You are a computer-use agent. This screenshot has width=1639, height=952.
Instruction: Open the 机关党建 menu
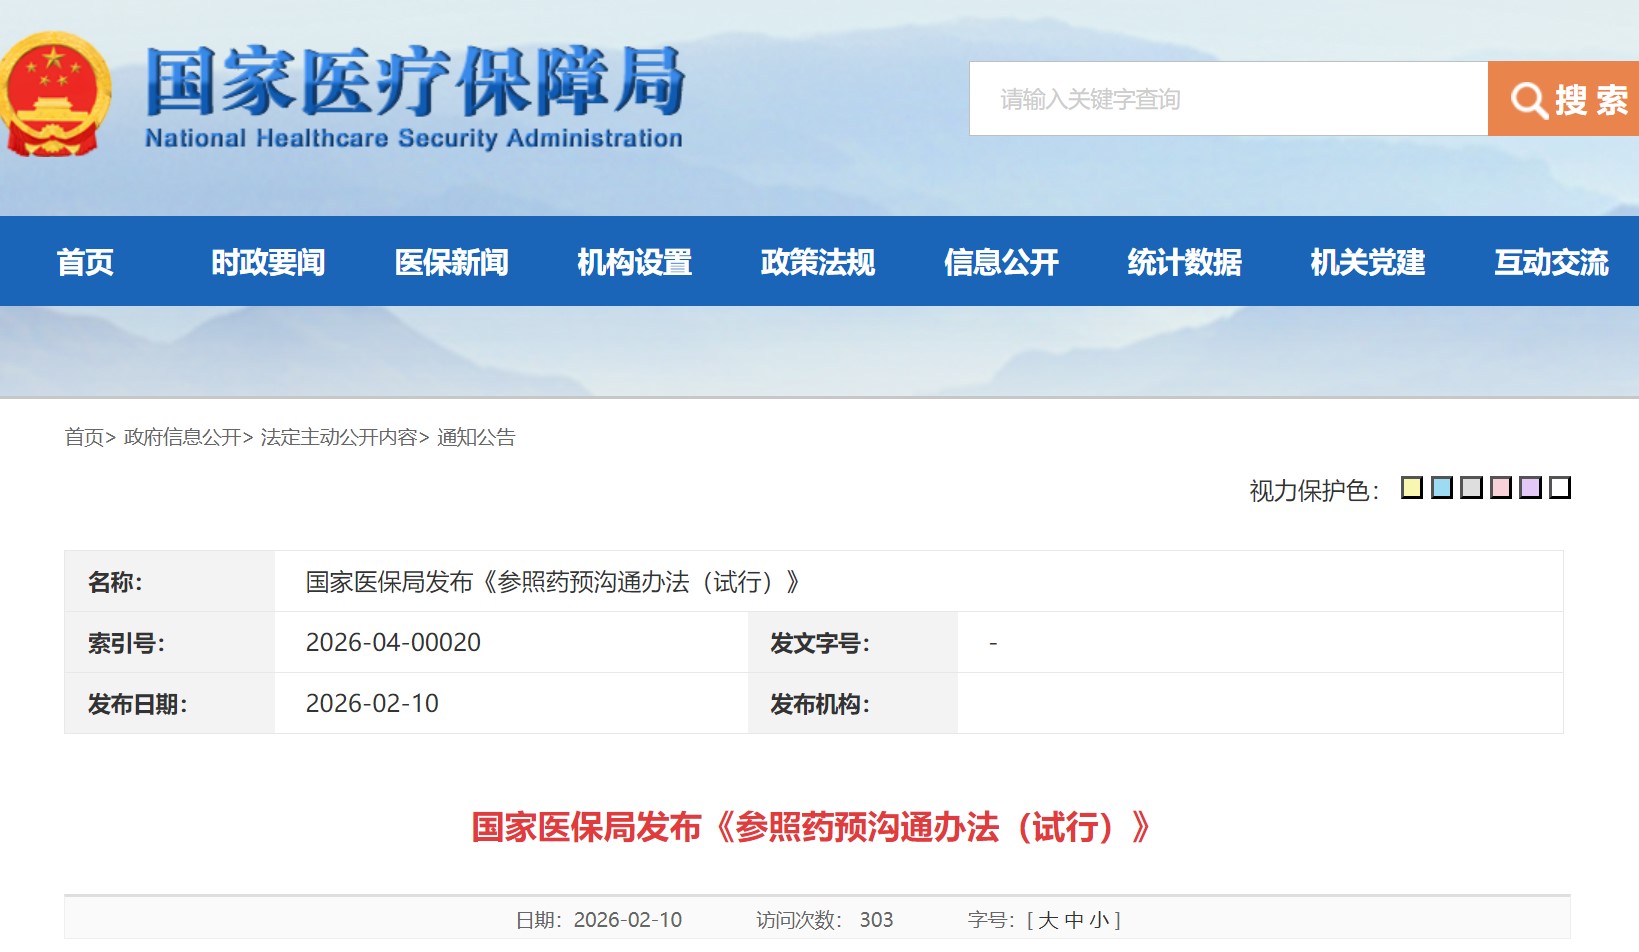(1367, 262)
